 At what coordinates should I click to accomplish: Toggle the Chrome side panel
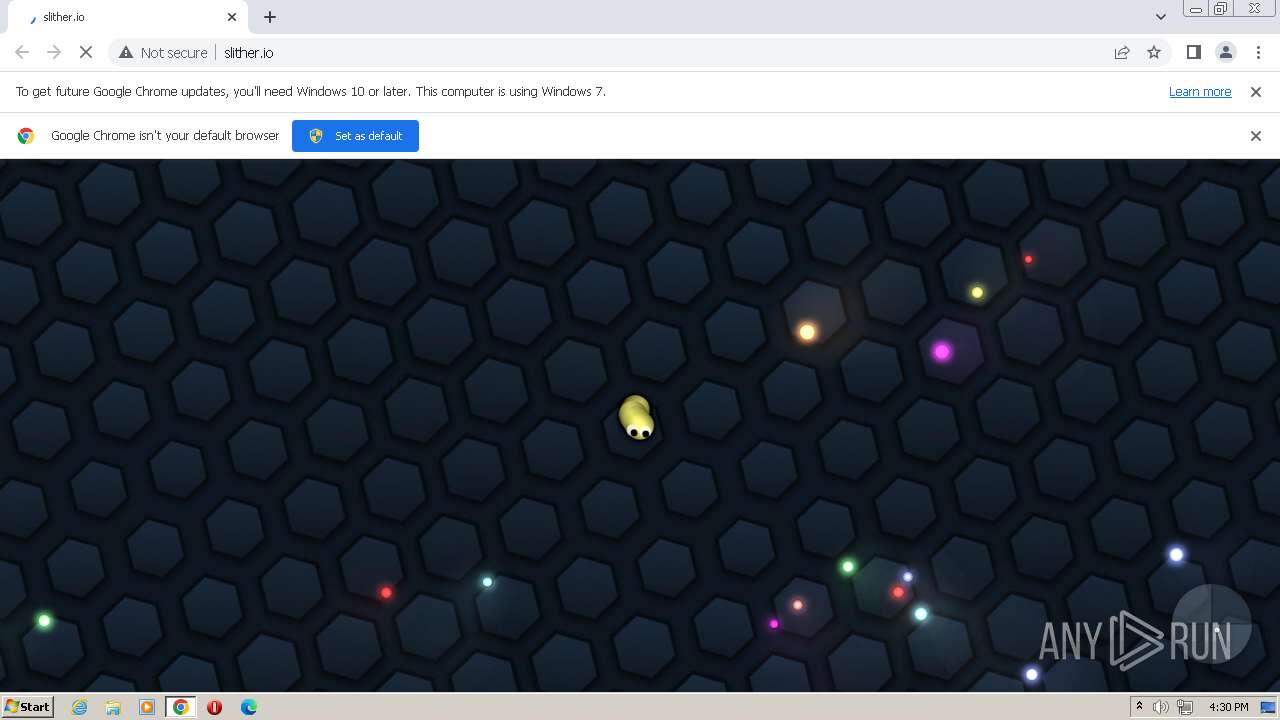(x=1193, y=52)
